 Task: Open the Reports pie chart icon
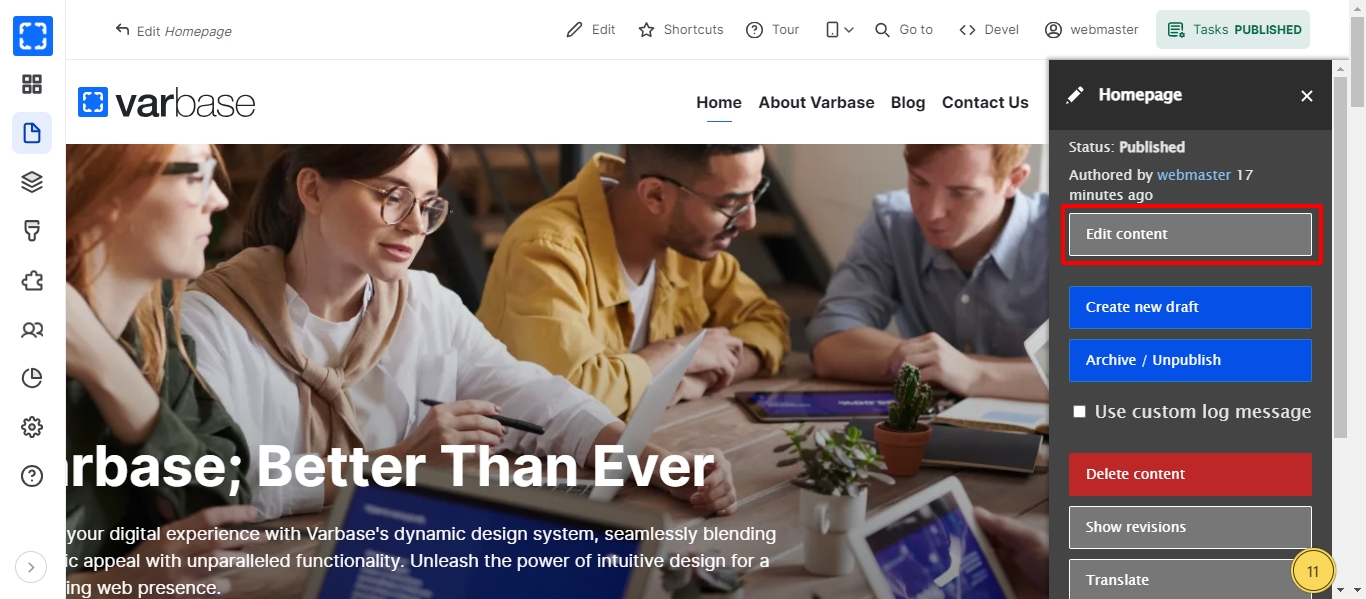[32, 378]
